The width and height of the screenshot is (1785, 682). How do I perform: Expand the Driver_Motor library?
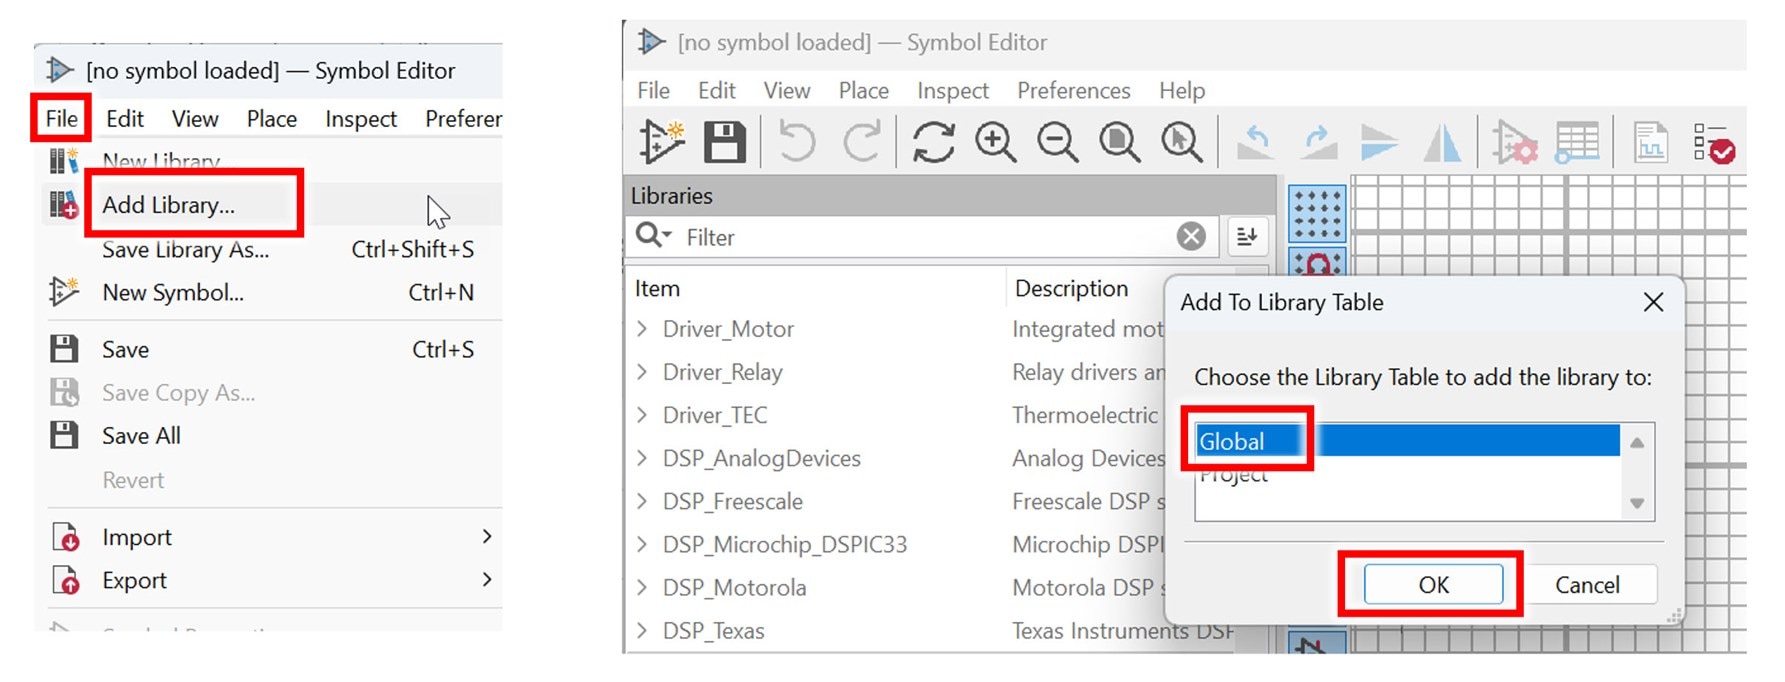coord(642,328)
